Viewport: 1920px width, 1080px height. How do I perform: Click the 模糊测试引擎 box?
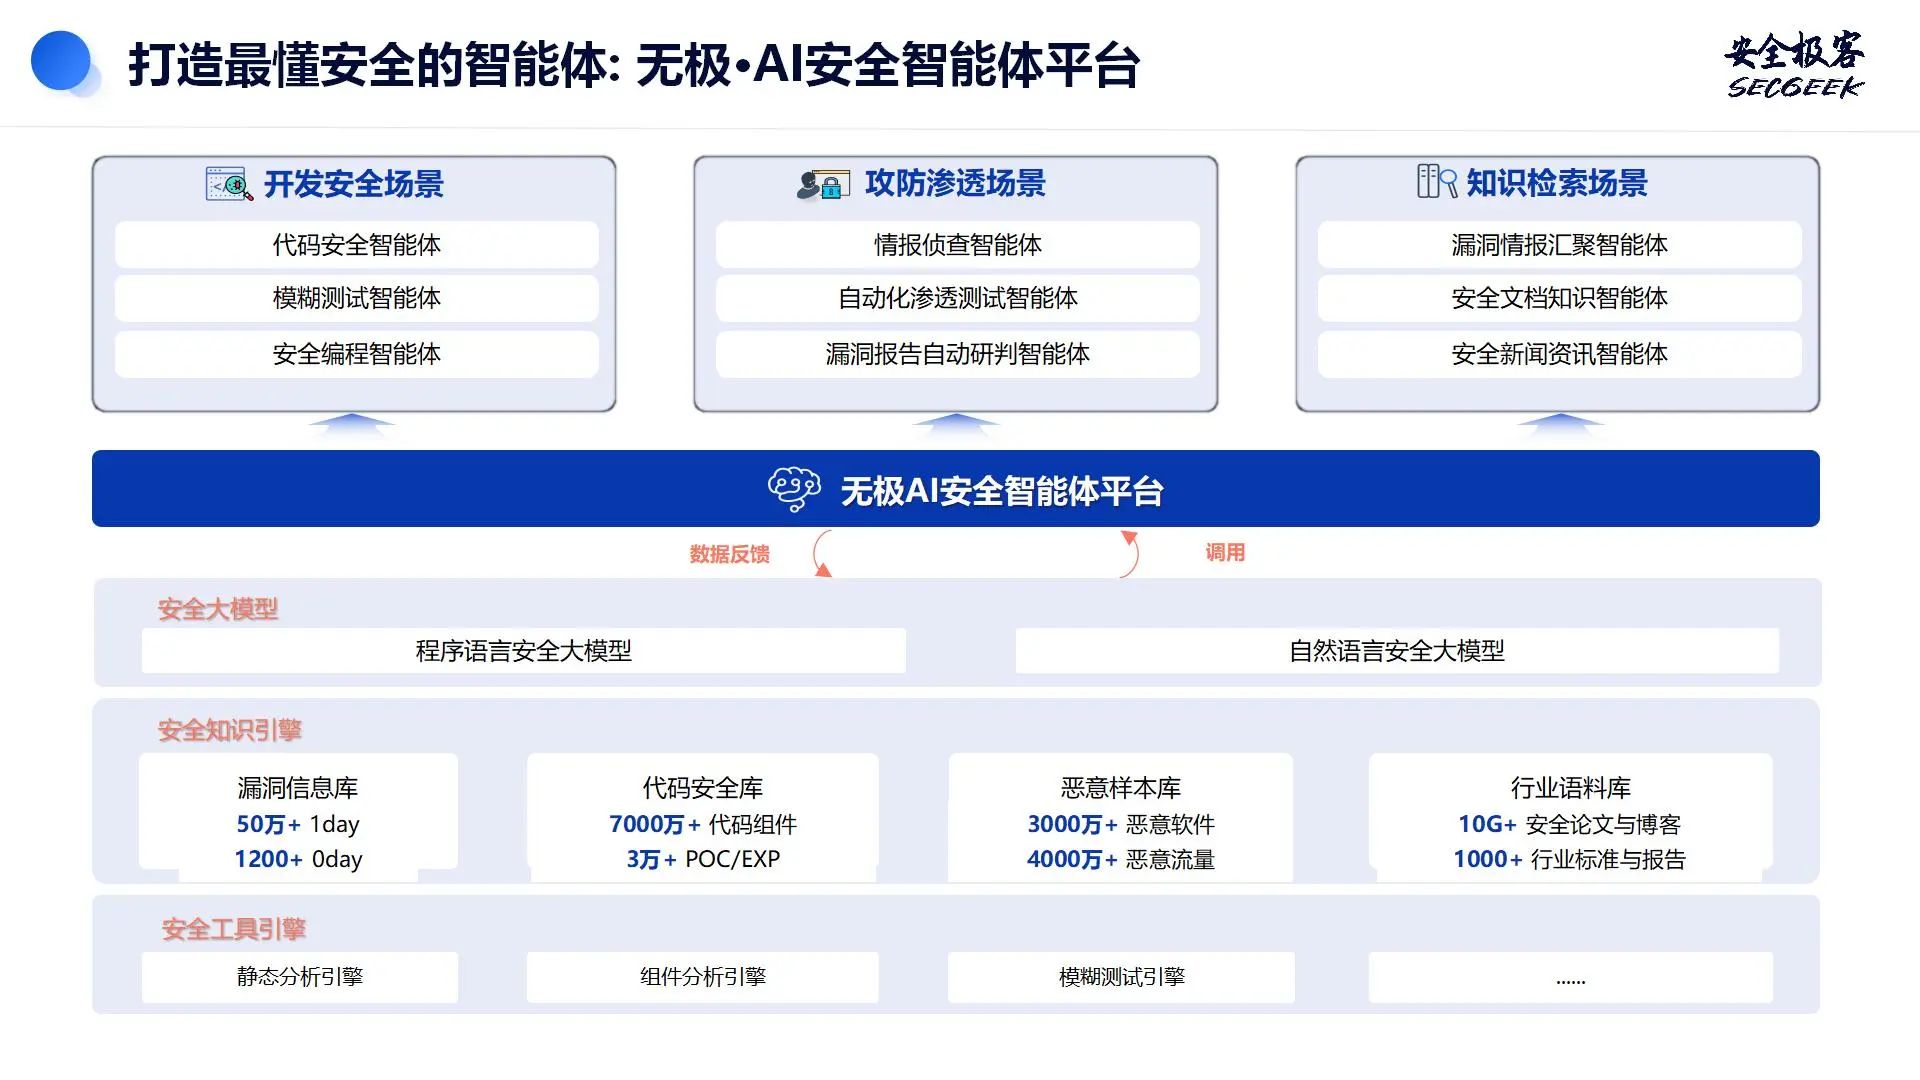coord(1121,977)
